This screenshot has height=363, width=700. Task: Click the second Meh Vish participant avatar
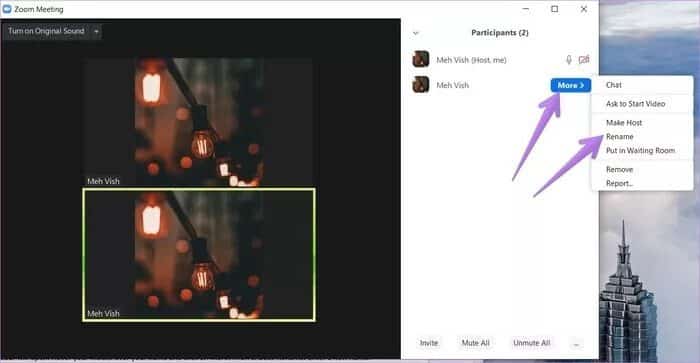(x=421, y=84)
